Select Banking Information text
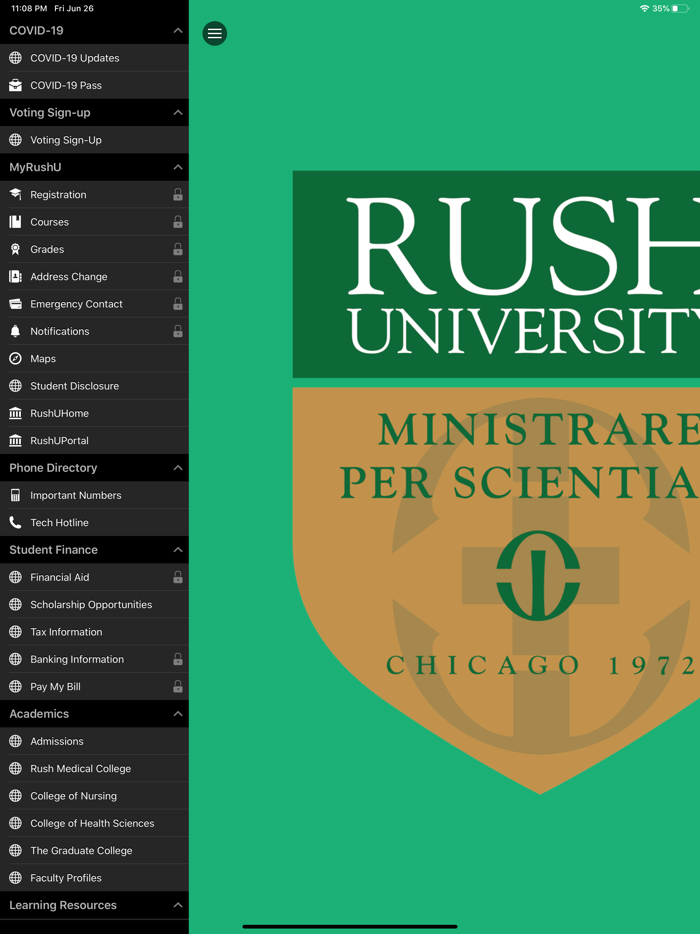 [x=77, y=659]
